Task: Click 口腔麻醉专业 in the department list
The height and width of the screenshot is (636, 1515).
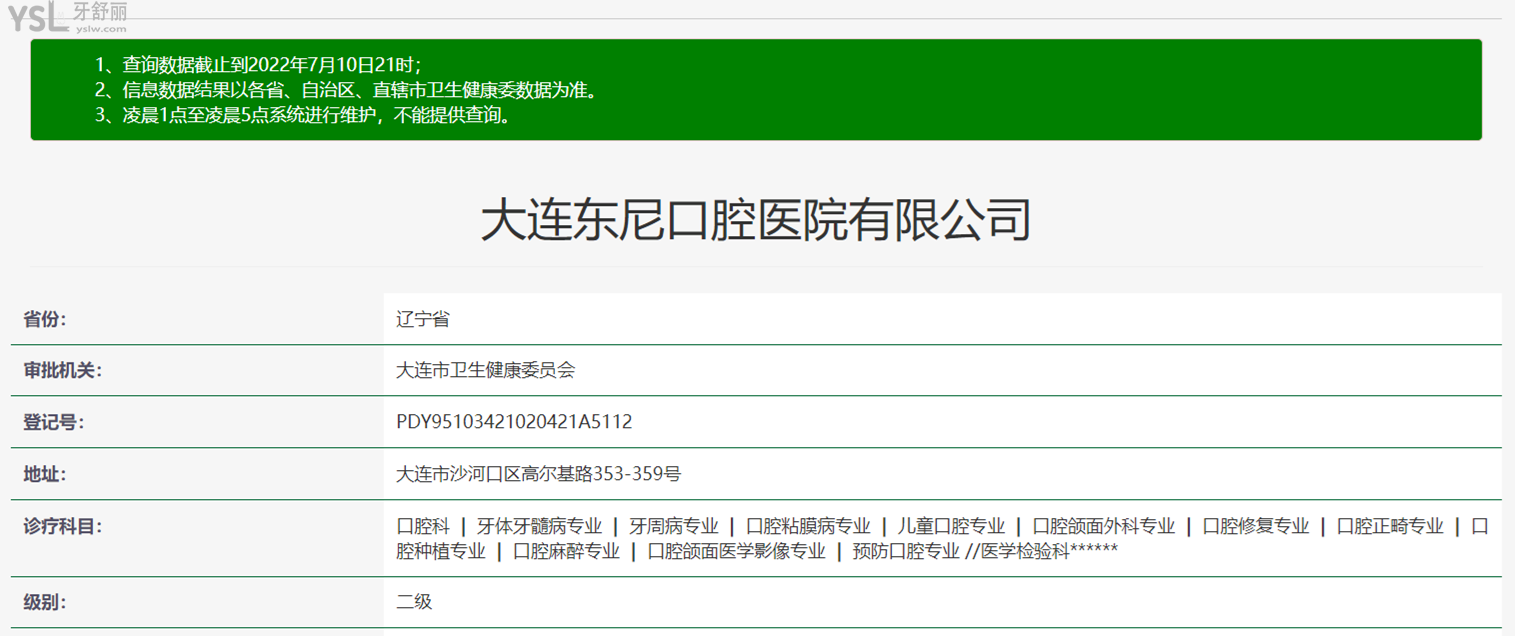Action: click(x=567, y=551)
